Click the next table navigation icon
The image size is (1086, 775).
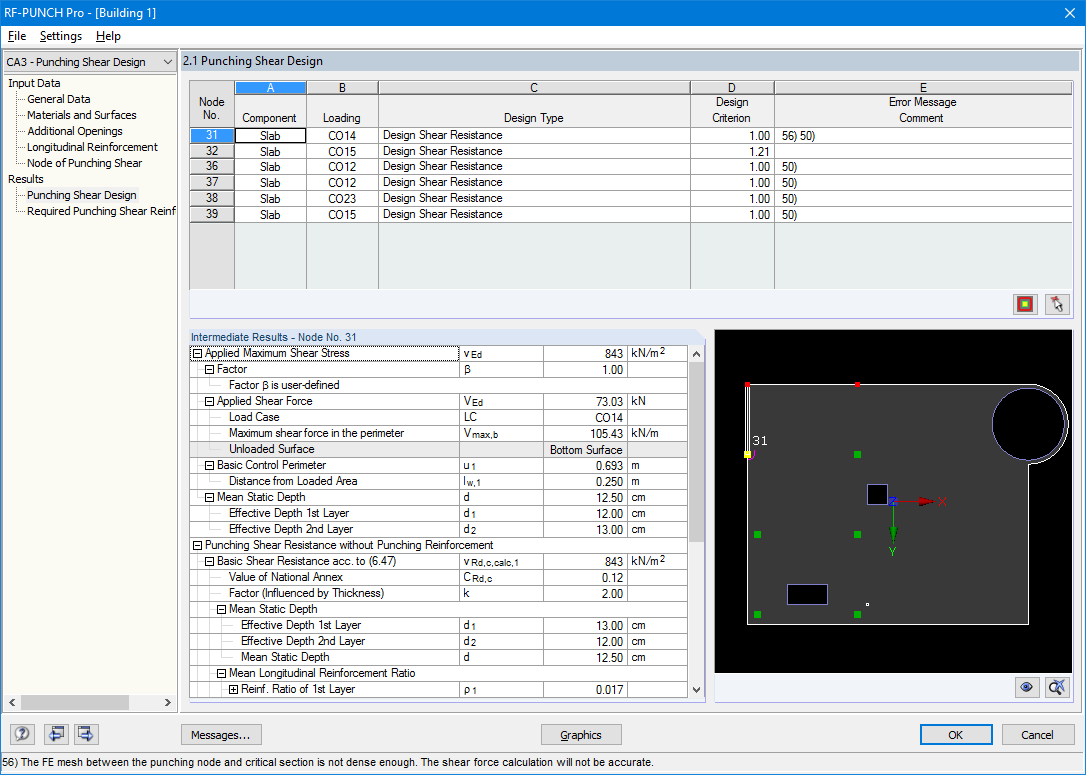click(x=85, y=734)
